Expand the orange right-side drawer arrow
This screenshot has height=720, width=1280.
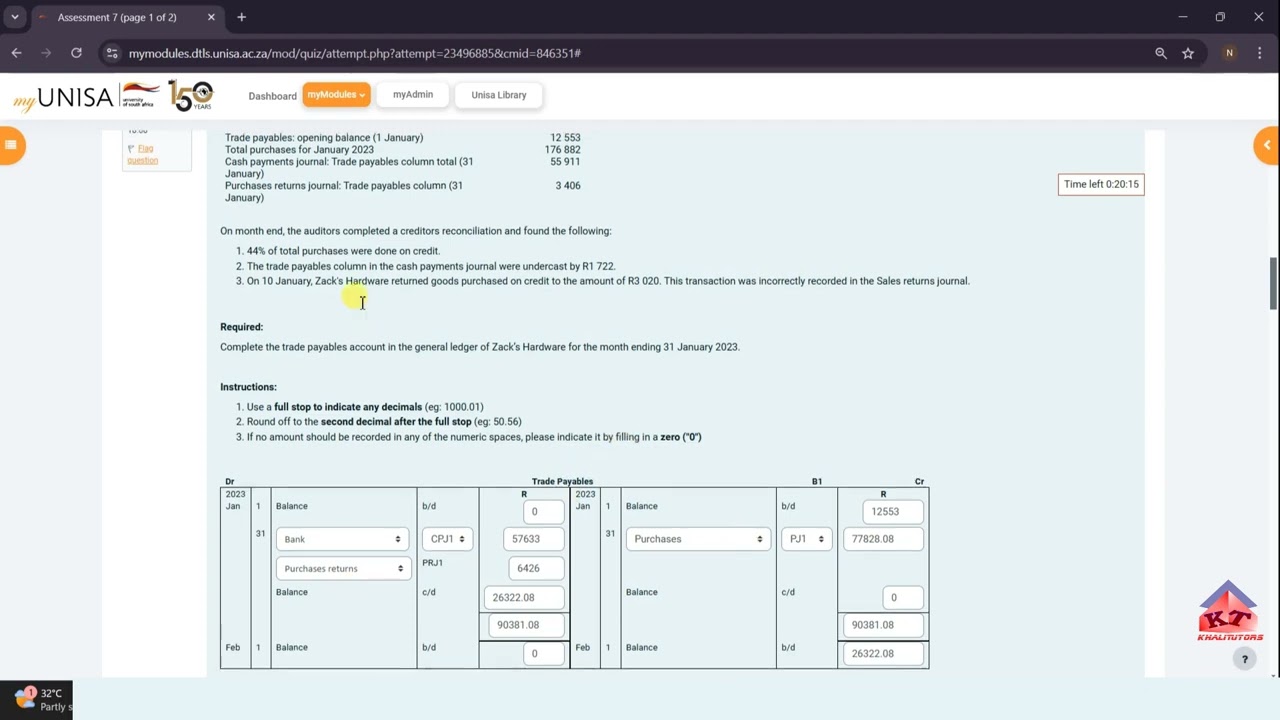click(x=1267, y=145)
